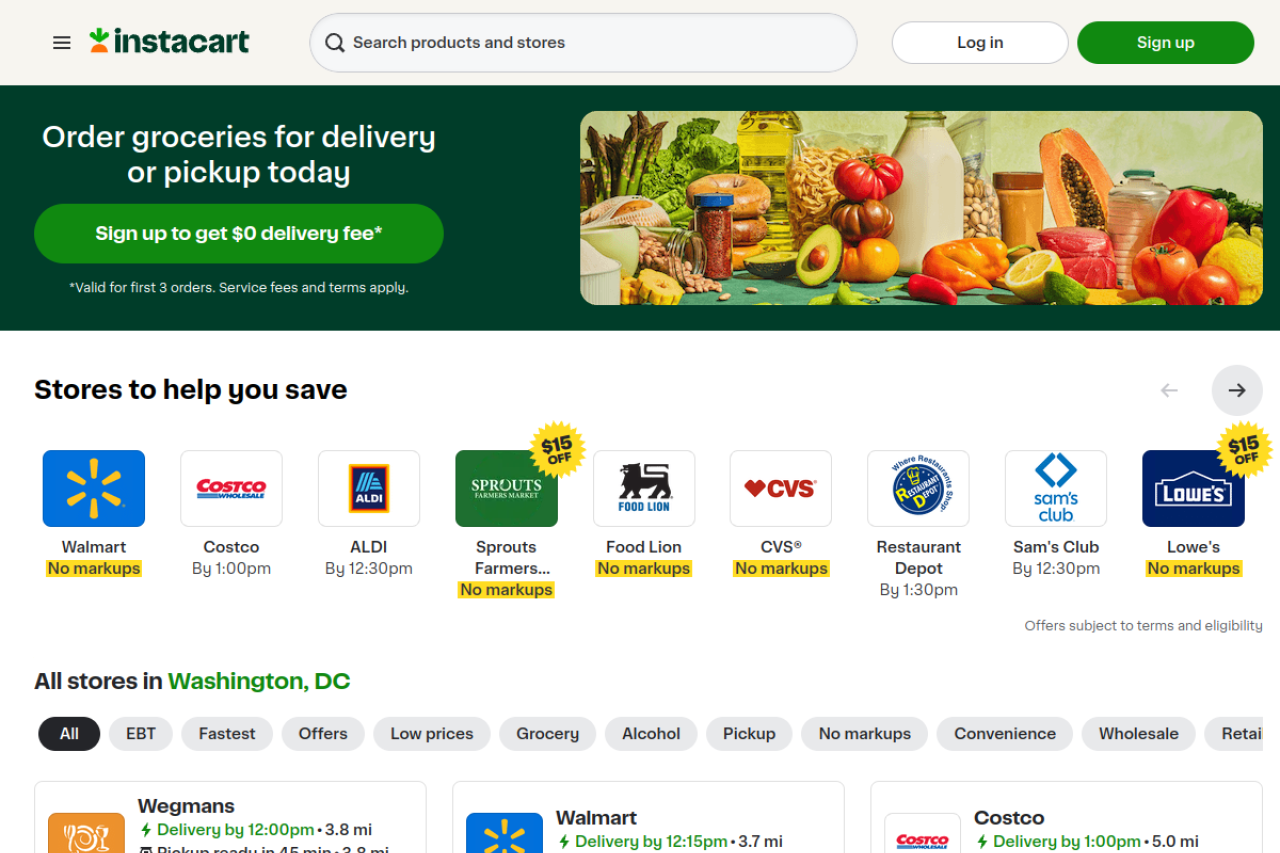Pick the Sam's Club logo
This screenshot has width=1280, height=853.
point(1056,488)
